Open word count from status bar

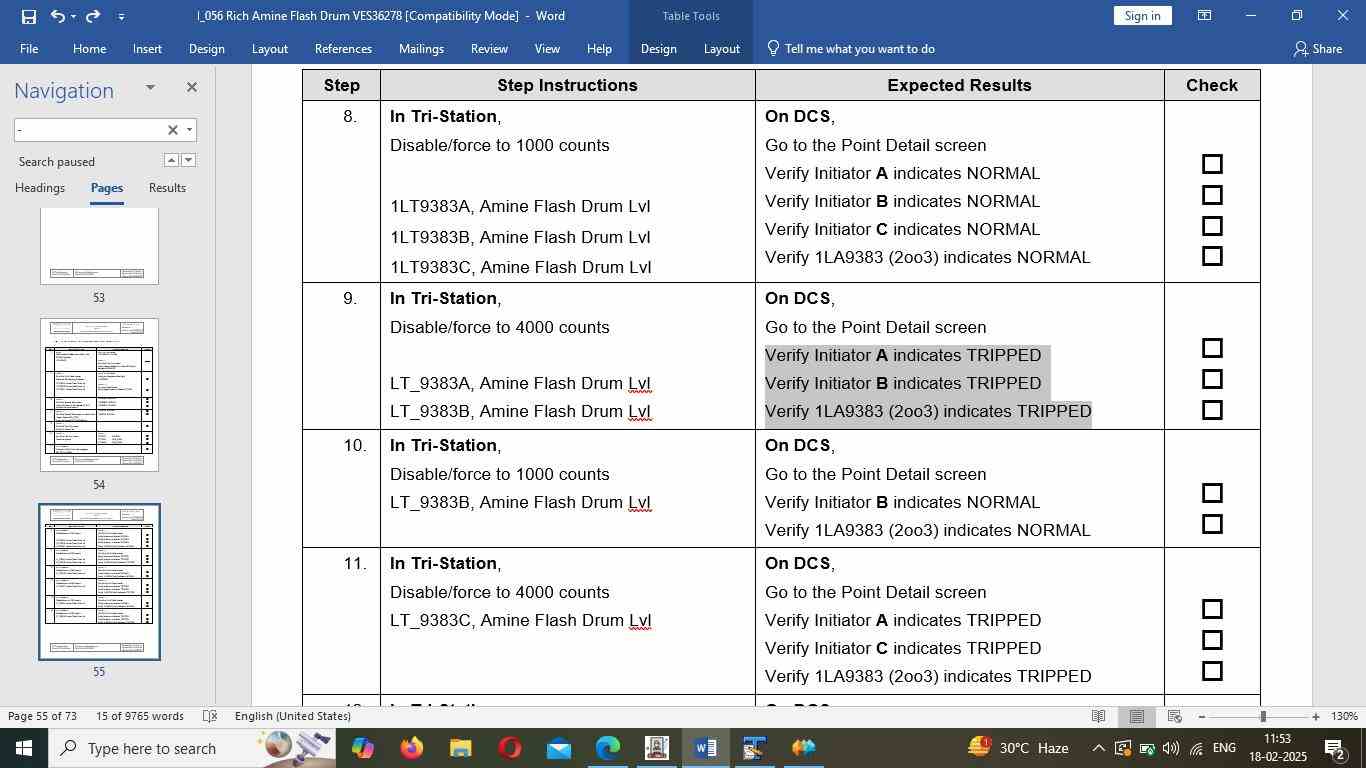pyautogui.click(x=140, y=716)
